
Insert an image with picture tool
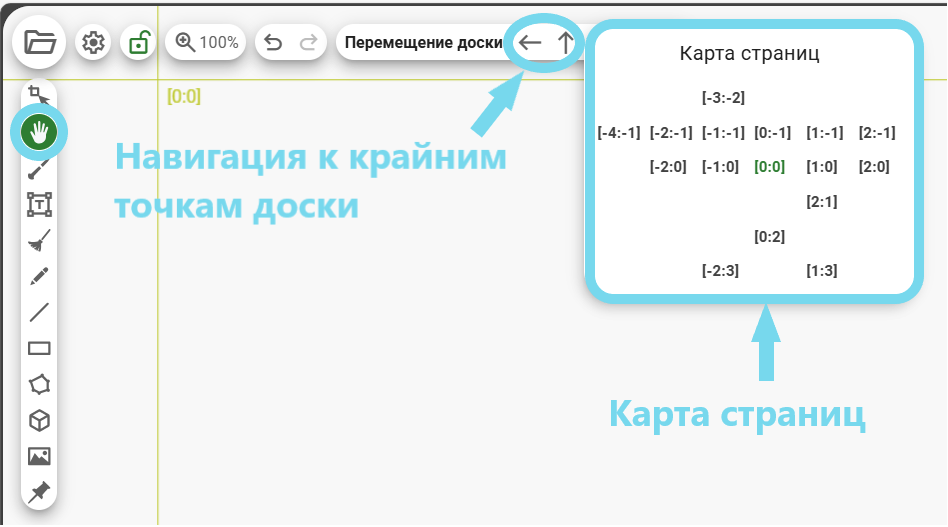point(39,456)
